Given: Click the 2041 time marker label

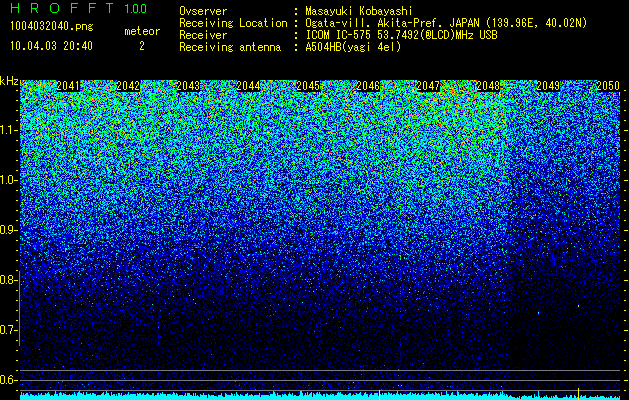Looking at the screenshot, I should [x=68, y=86].
